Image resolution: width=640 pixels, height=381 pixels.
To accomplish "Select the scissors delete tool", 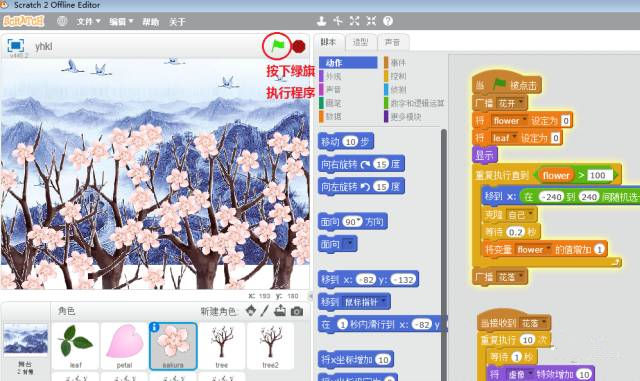I will pos(338,21).
